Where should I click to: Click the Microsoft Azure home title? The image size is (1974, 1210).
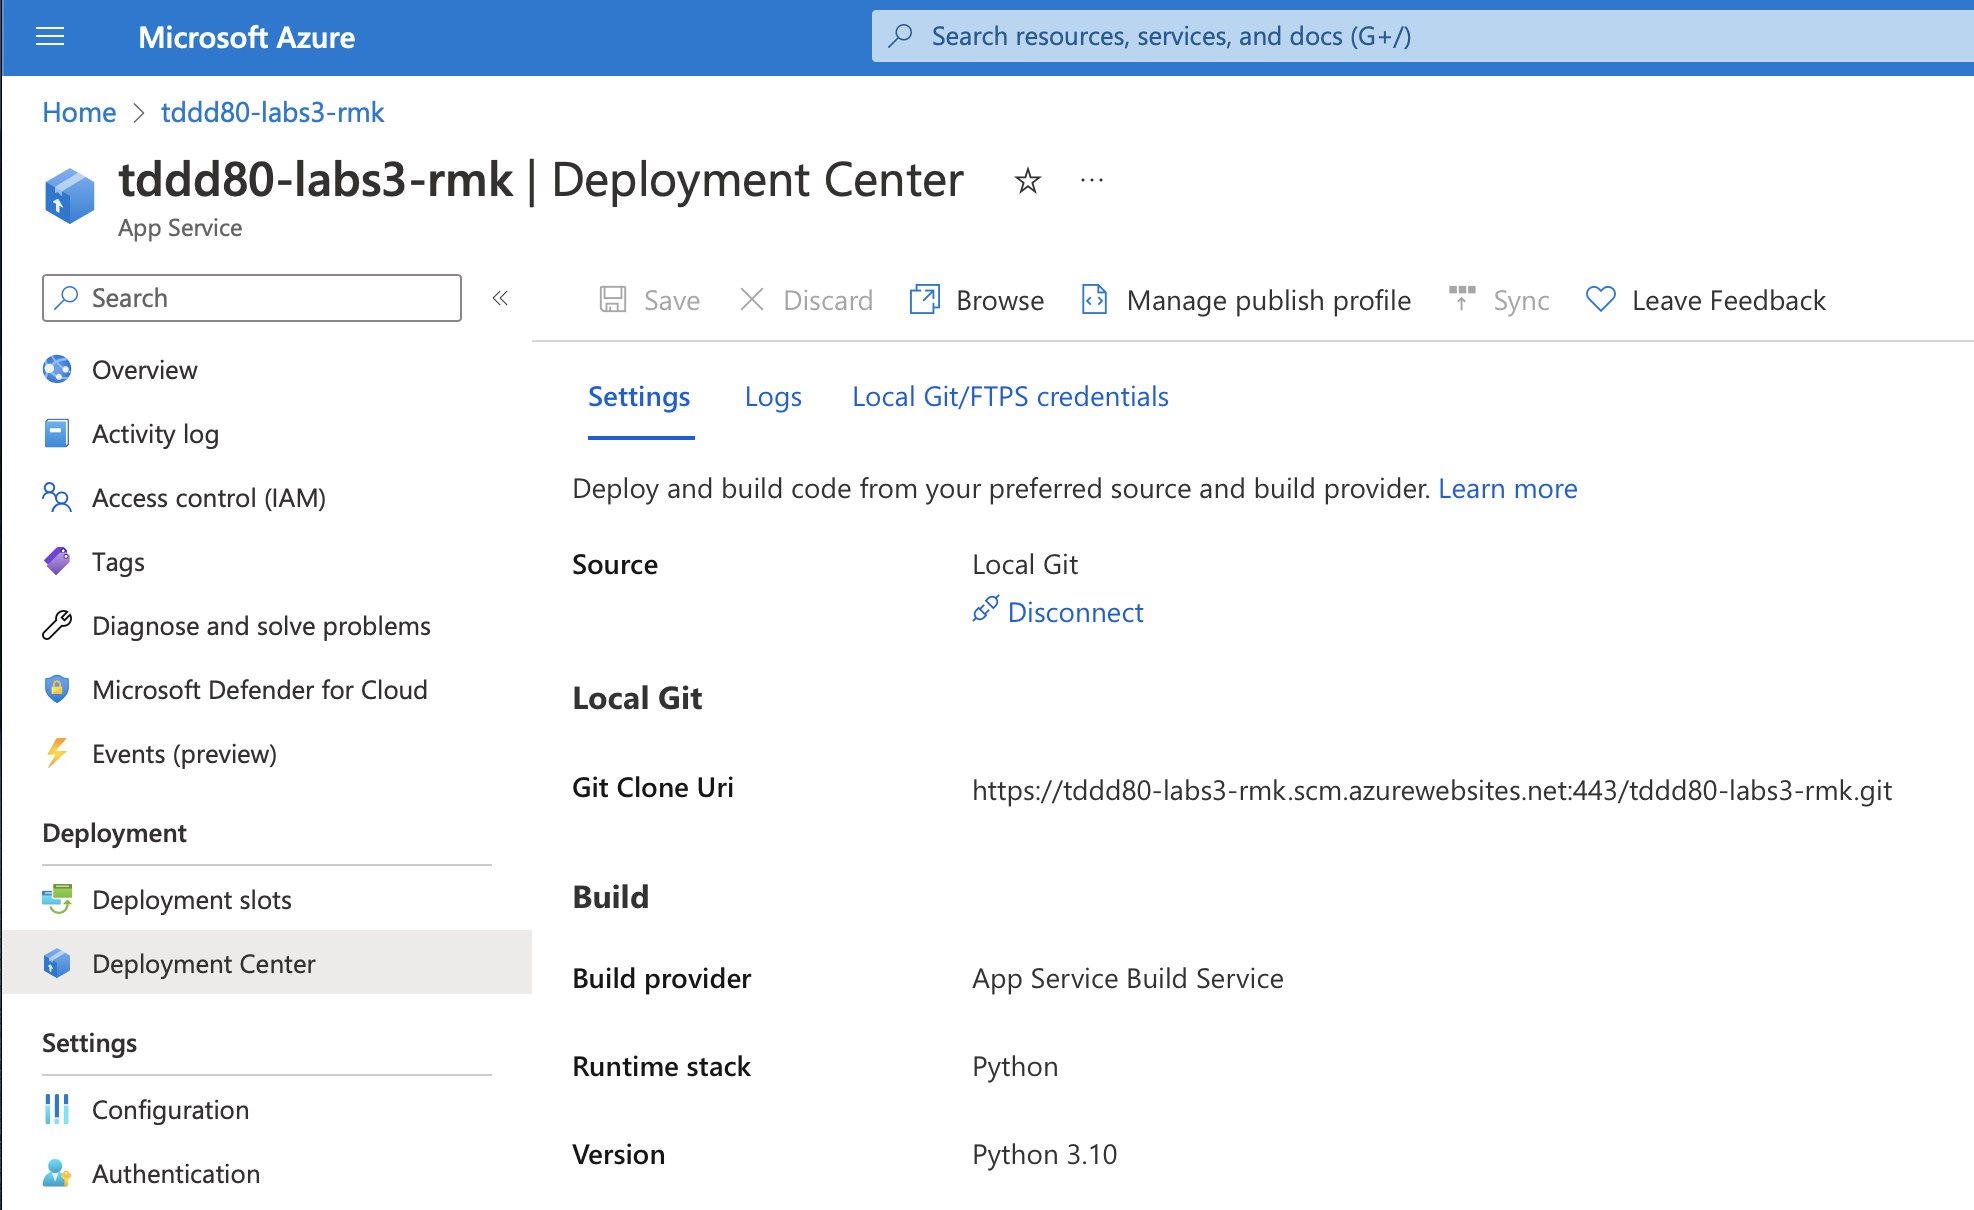[x=246, y=37]
